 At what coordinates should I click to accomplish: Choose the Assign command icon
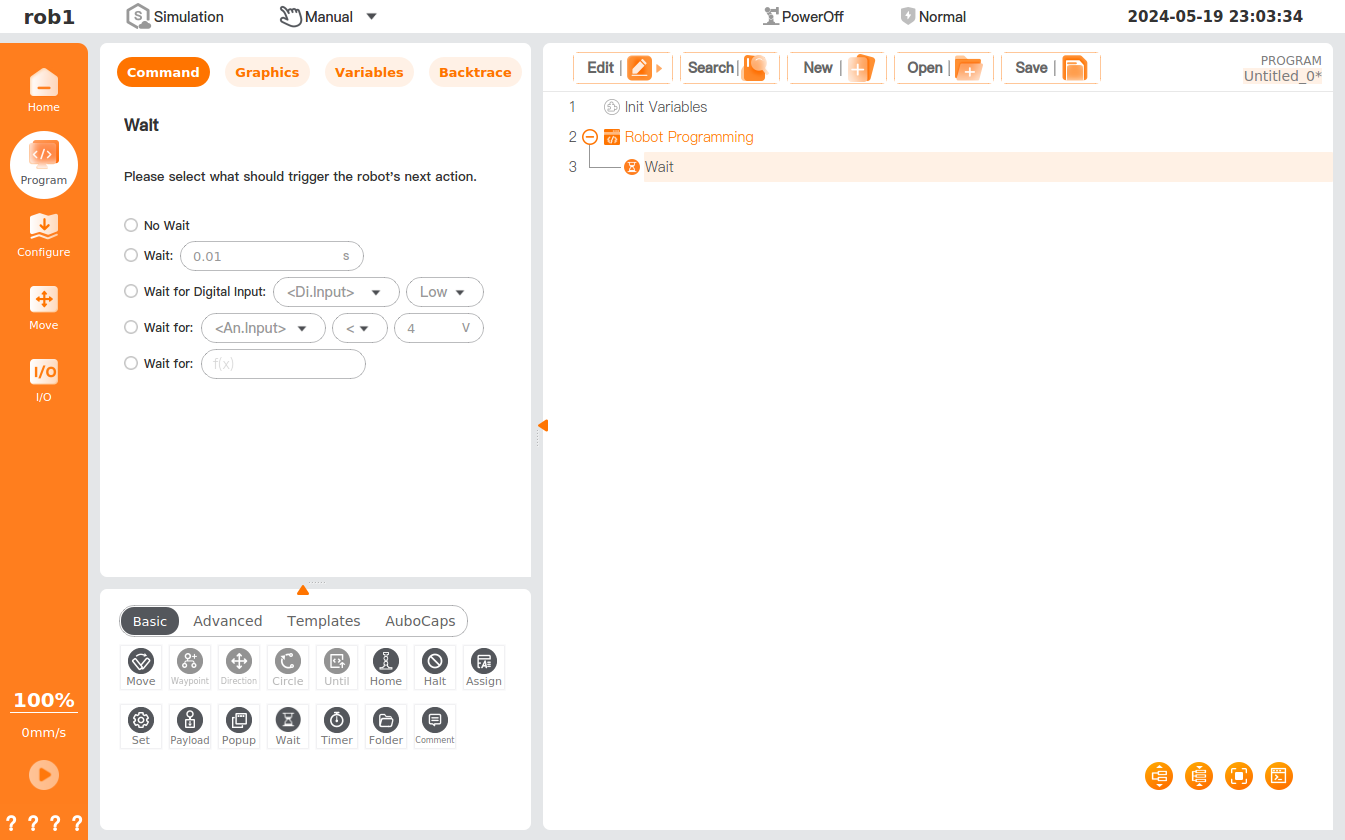(x=484, y=666)
